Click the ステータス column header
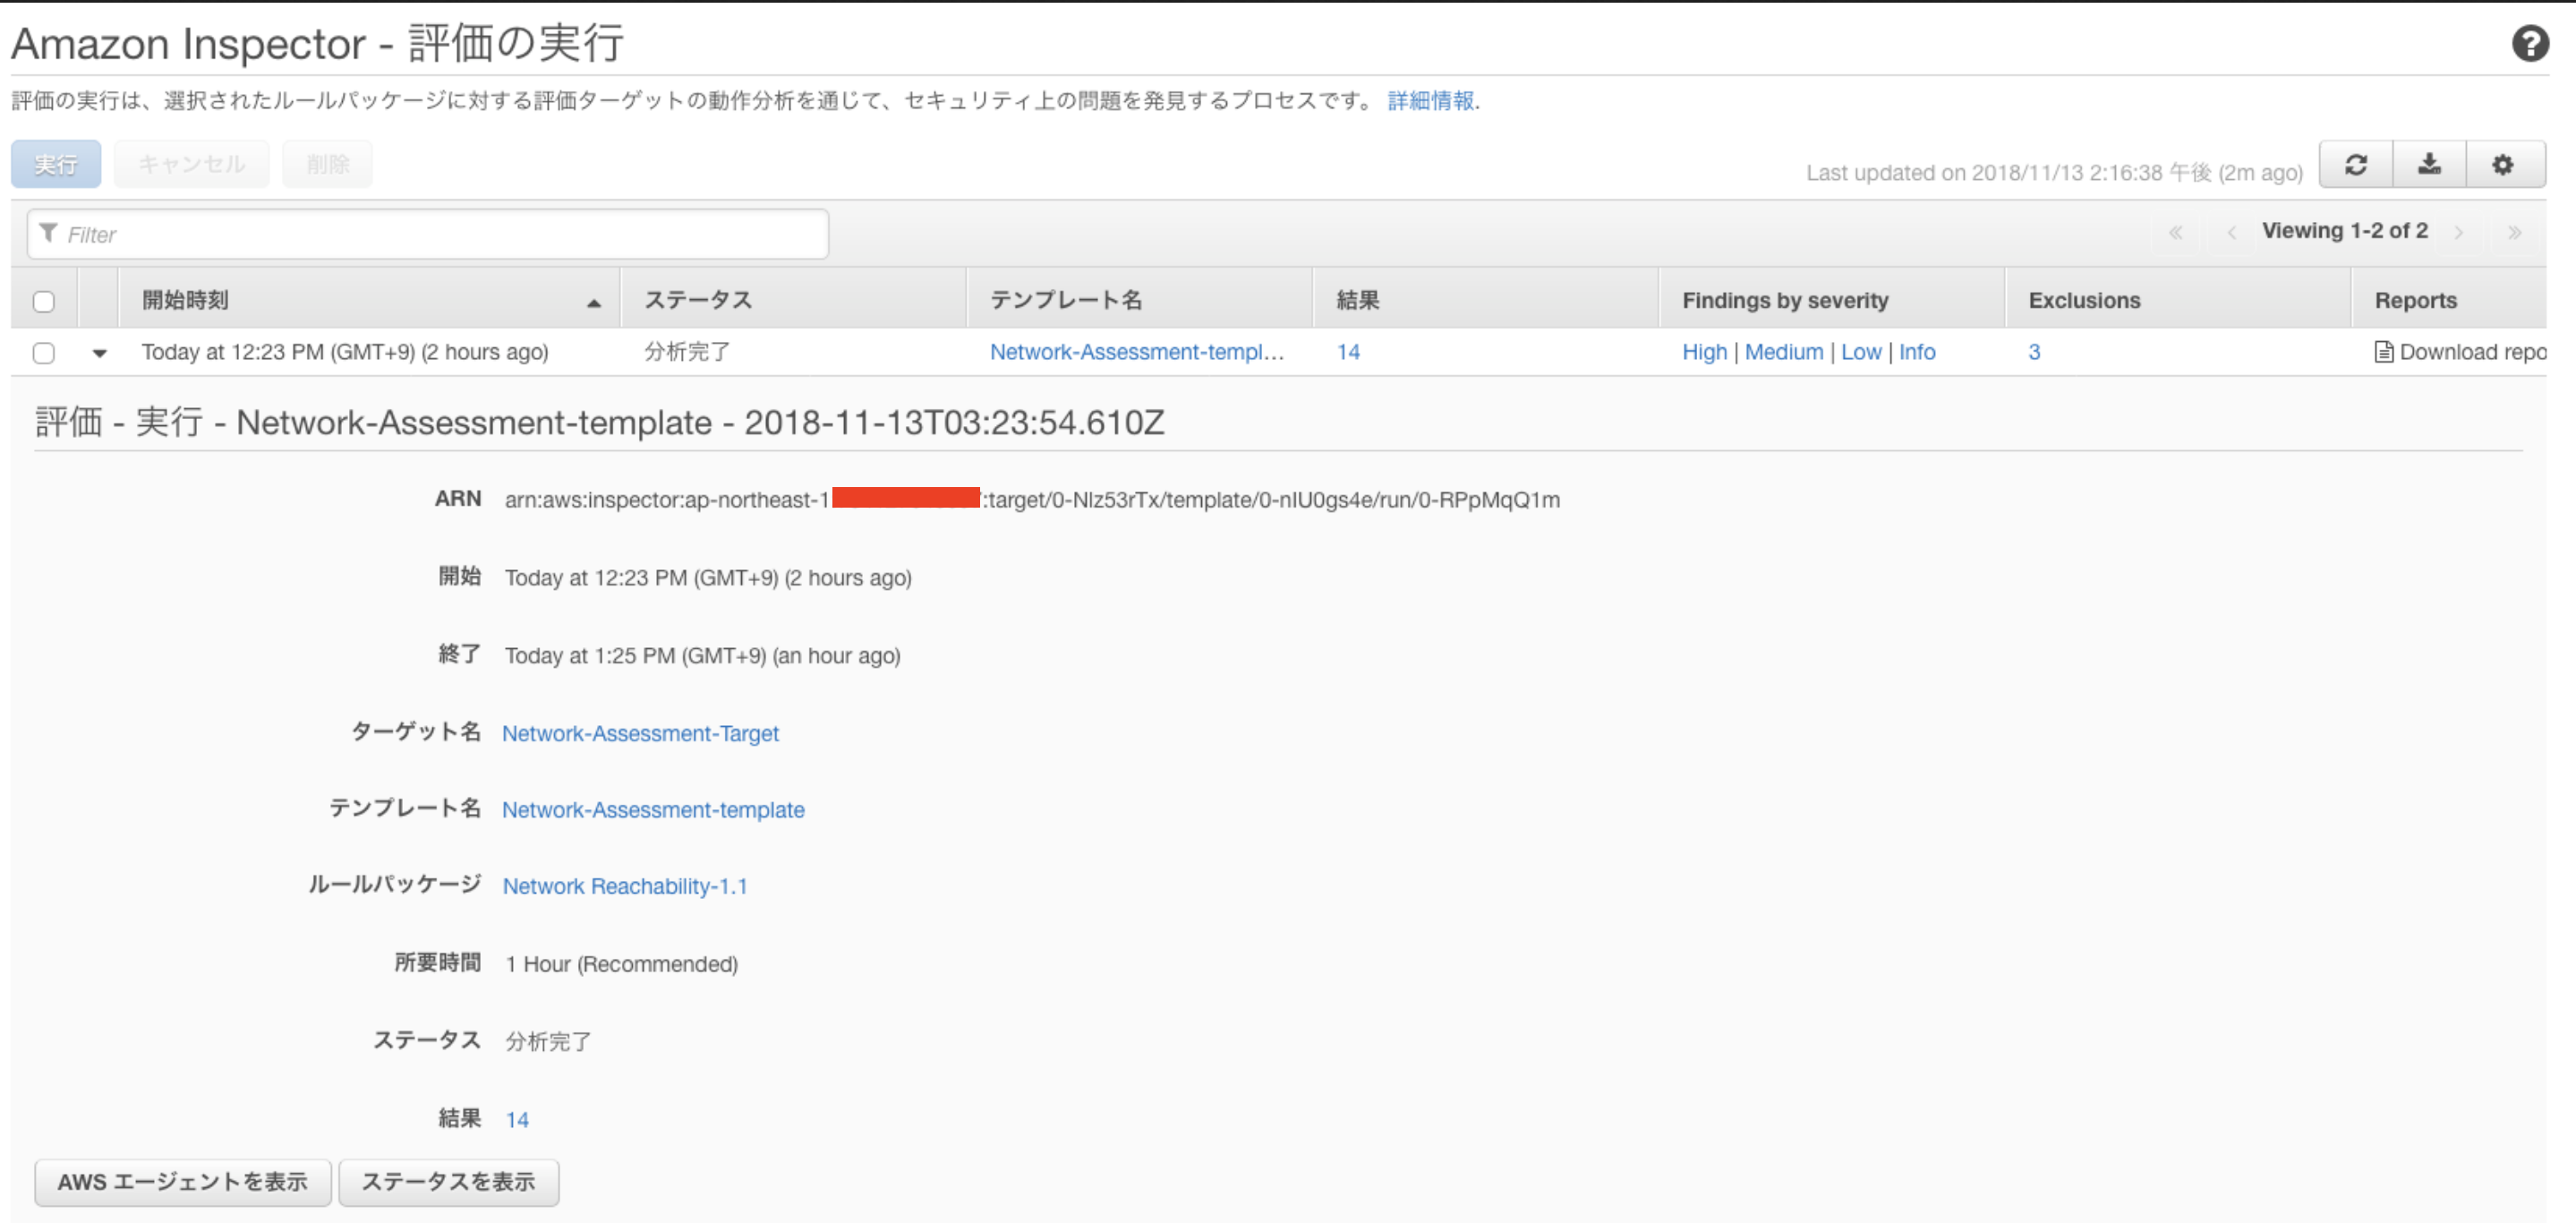The height and width of the screenshot is (1223, 2576). point(793,300)
